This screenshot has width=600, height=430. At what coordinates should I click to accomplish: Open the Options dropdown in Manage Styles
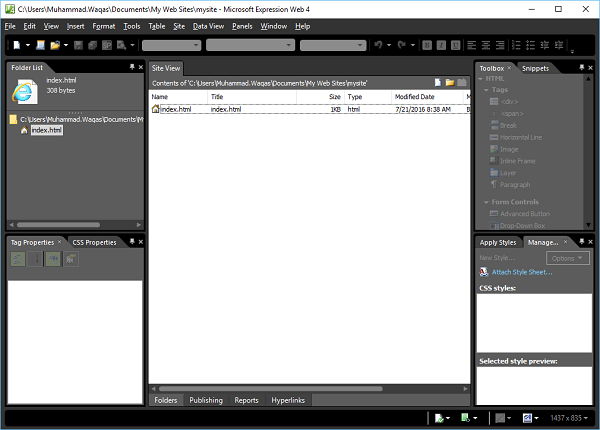(x=567, y=258)
